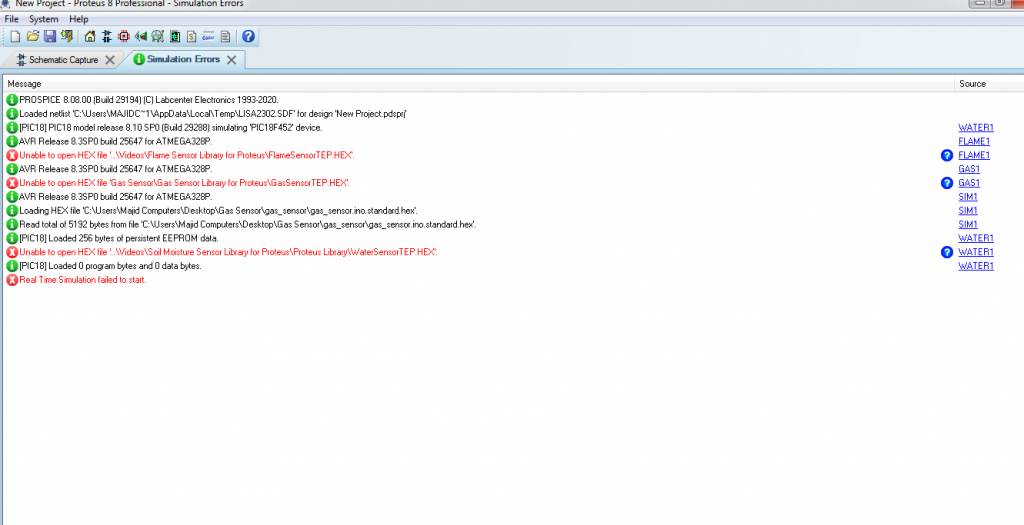Viewport: 1024px width, 525px height.
Task: Select 'PIC18 model release 8.10 SP0' message
Action: (171, 128)
